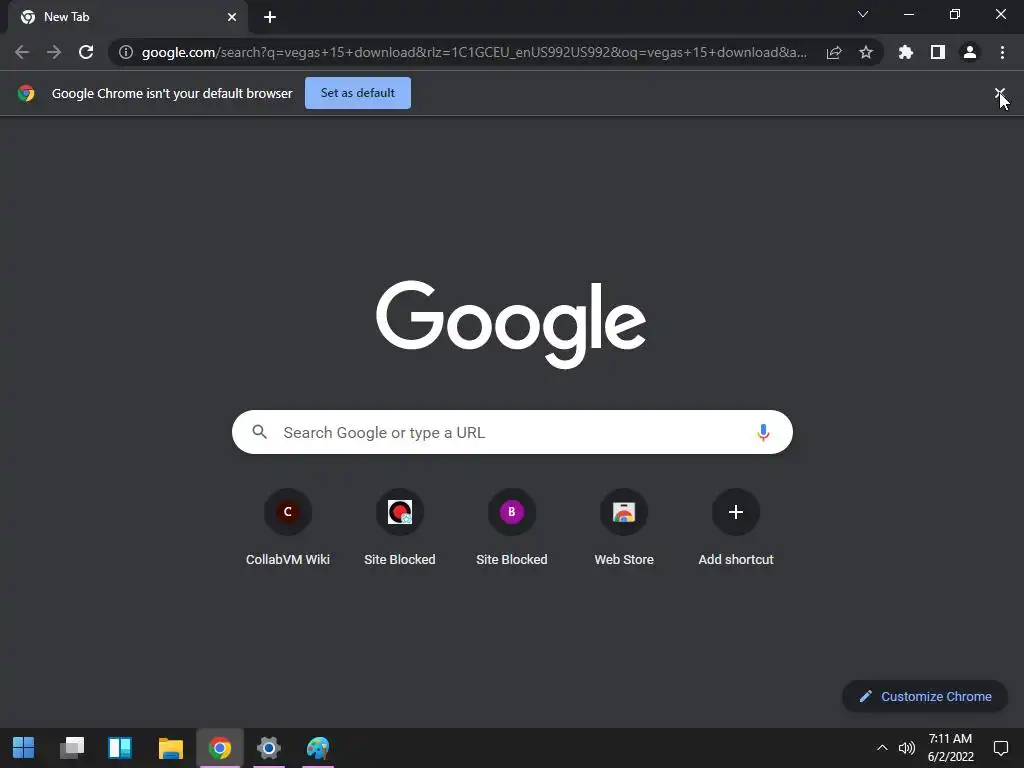Open the Web Store shortcut
Viewport: 1024px width, 768px height.
(x=624, y=528)
